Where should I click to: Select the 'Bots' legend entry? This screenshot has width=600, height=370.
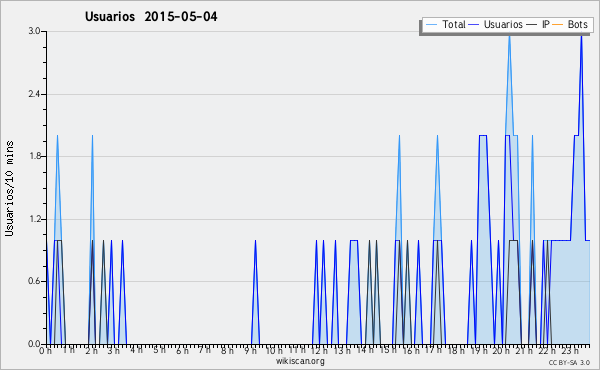570,24
